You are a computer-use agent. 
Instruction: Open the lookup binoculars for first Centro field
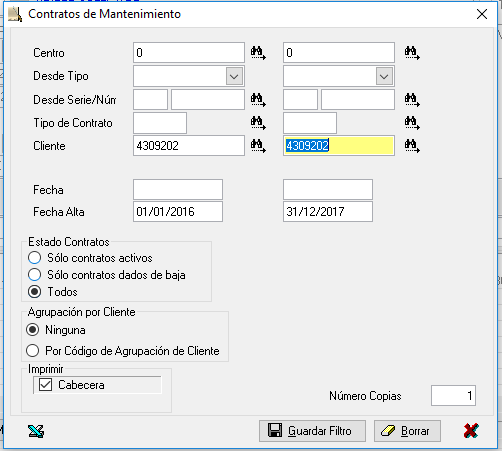(258, 53)
